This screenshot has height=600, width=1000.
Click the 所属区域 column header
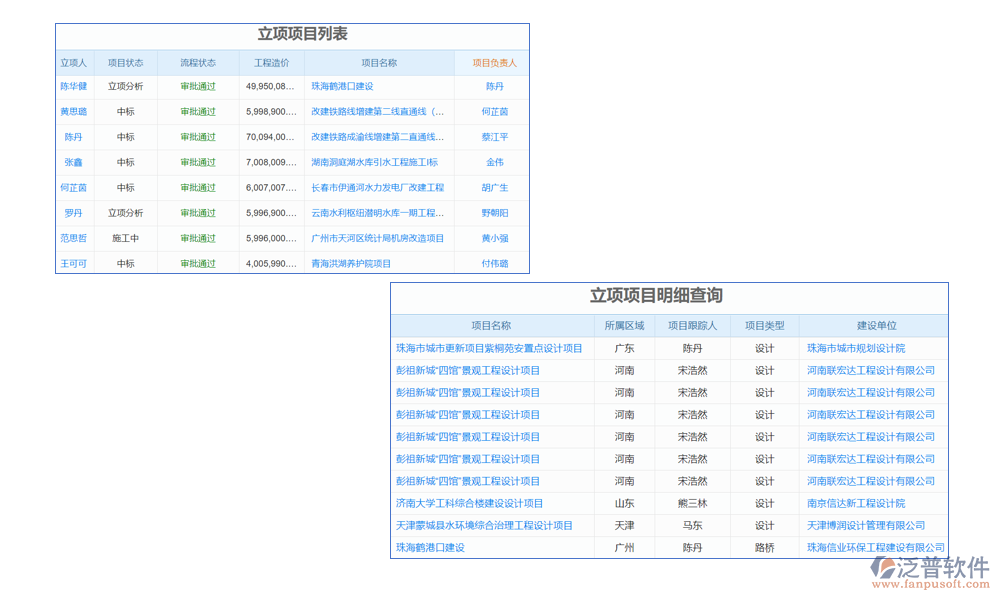[x=624, y=326]
